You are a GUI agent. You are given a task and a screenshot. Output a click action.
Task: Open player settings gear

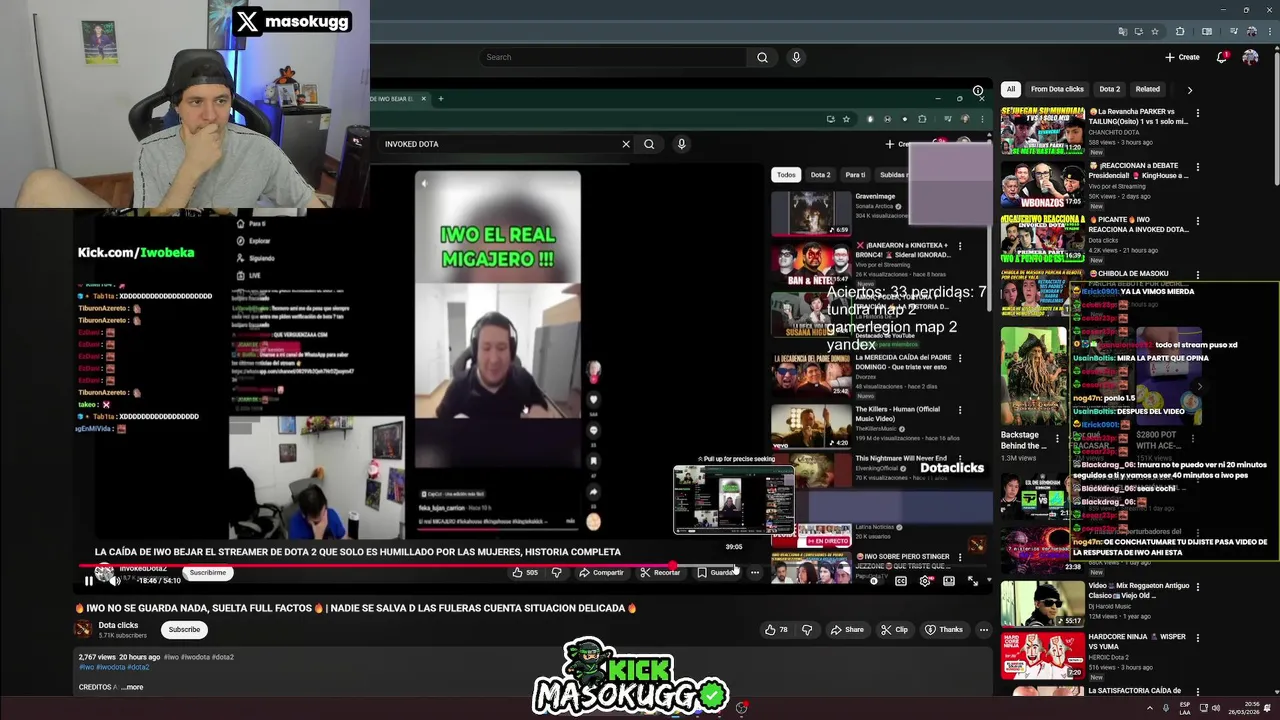(x=925, y=581)
